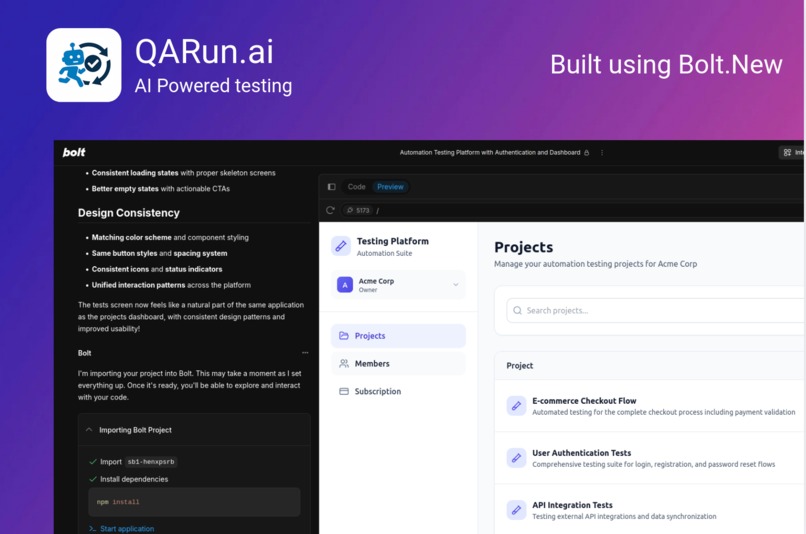Click the Testing Platform pencil logo icon

341,246
